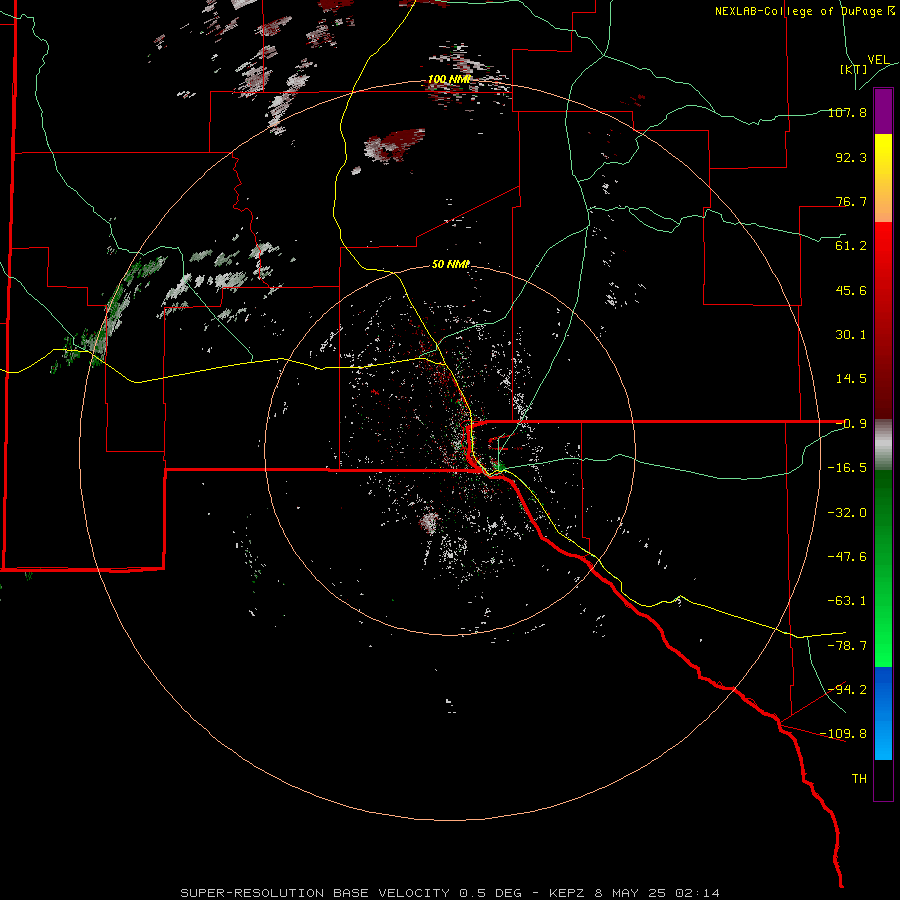Click the purple segment of velocity color bar
This screenshot has width=900, height=900.
pos(883,111)
